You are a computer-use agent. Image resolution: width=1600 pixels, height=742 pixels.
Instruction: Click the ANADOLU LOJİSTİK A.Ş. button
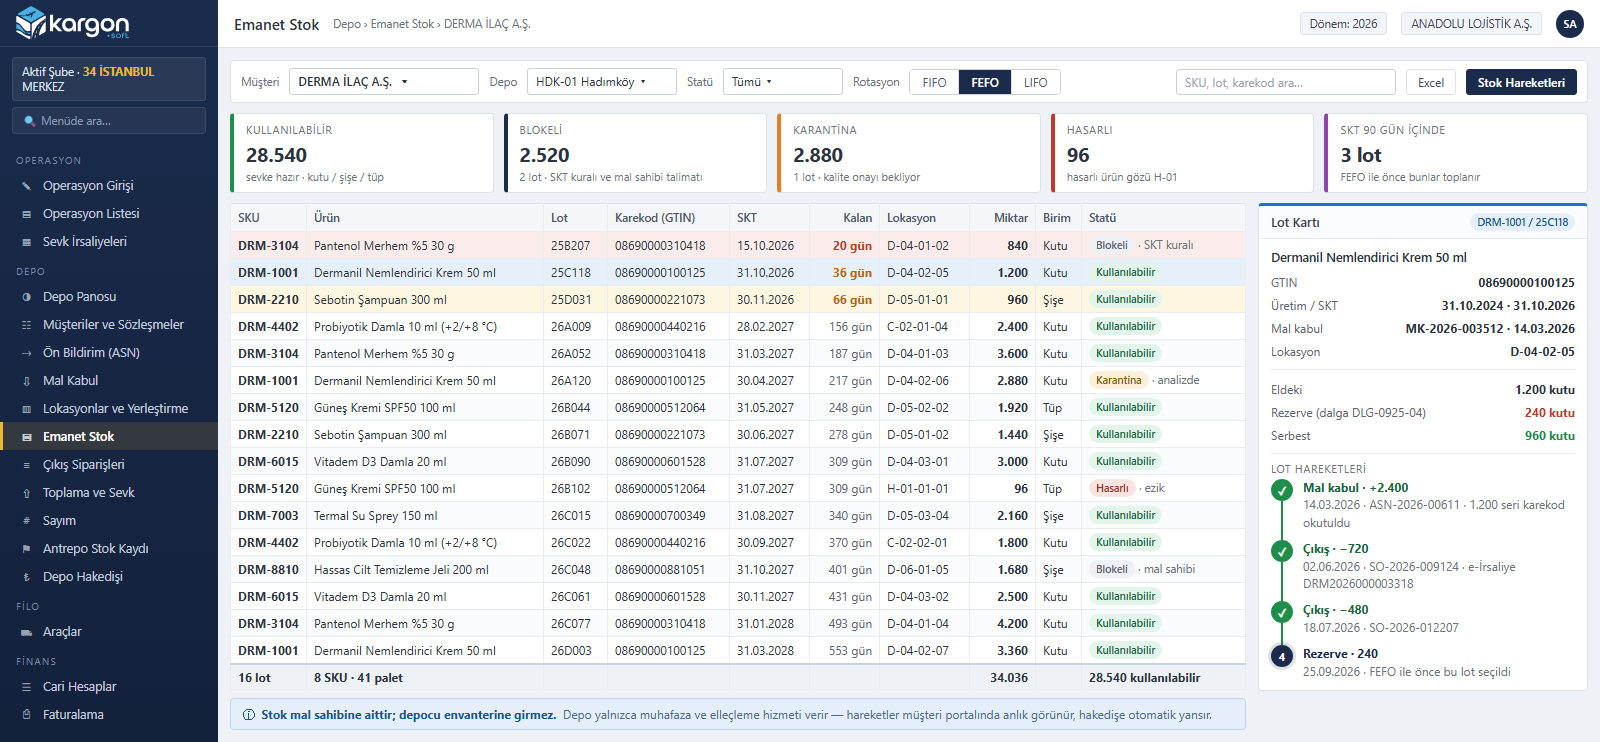point(1471,24)
